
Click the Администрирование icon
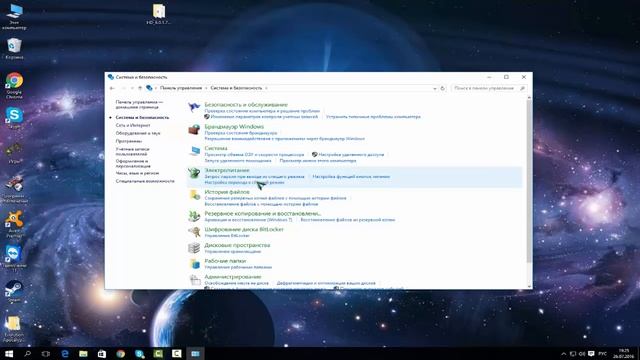[x=195, y=280]
